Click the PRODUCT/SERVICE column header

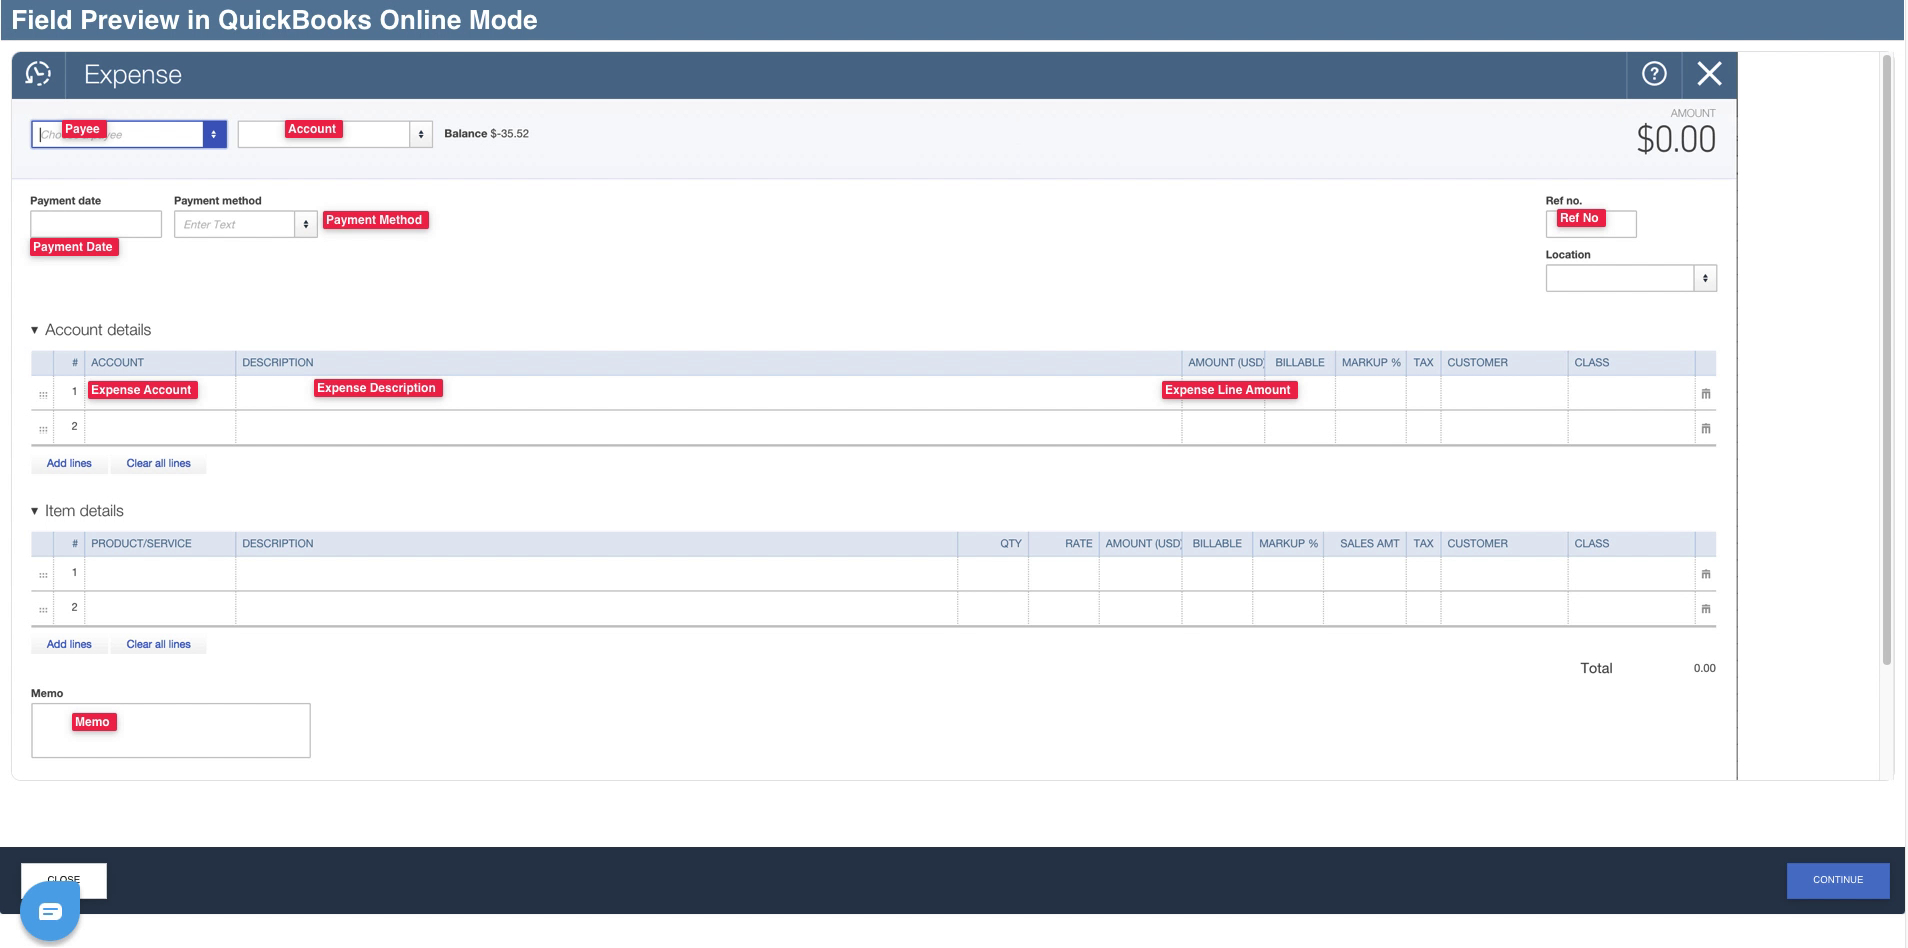tap(141, 544)
